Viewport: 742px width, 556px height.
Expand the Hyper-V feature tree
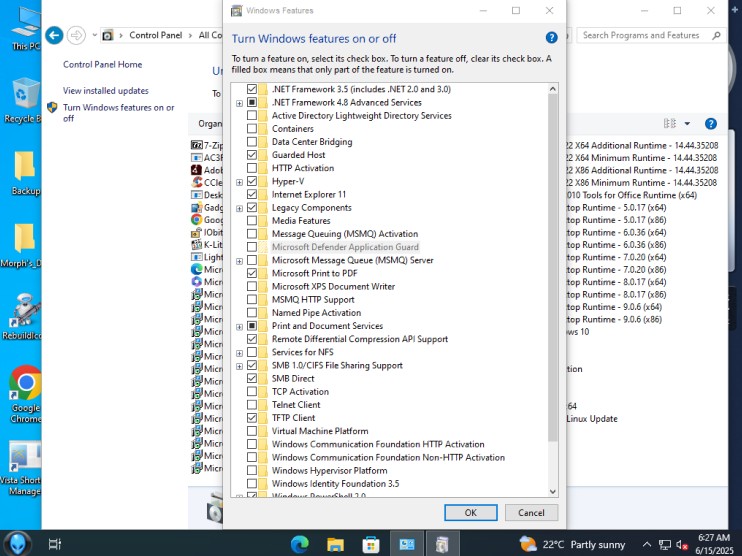coord(239,182)
